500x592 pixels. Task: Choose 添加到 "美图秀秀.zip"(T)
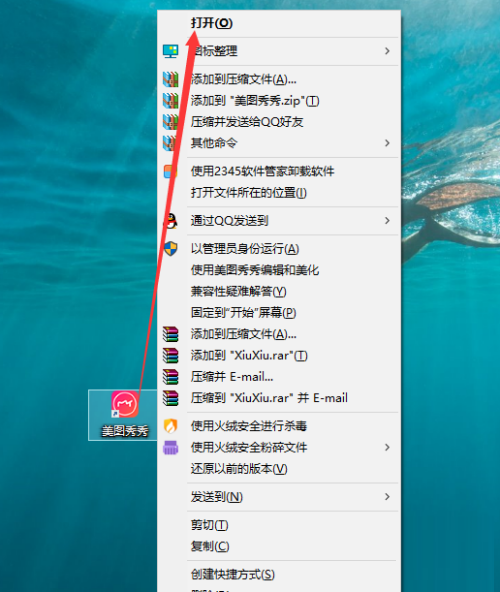255,101
